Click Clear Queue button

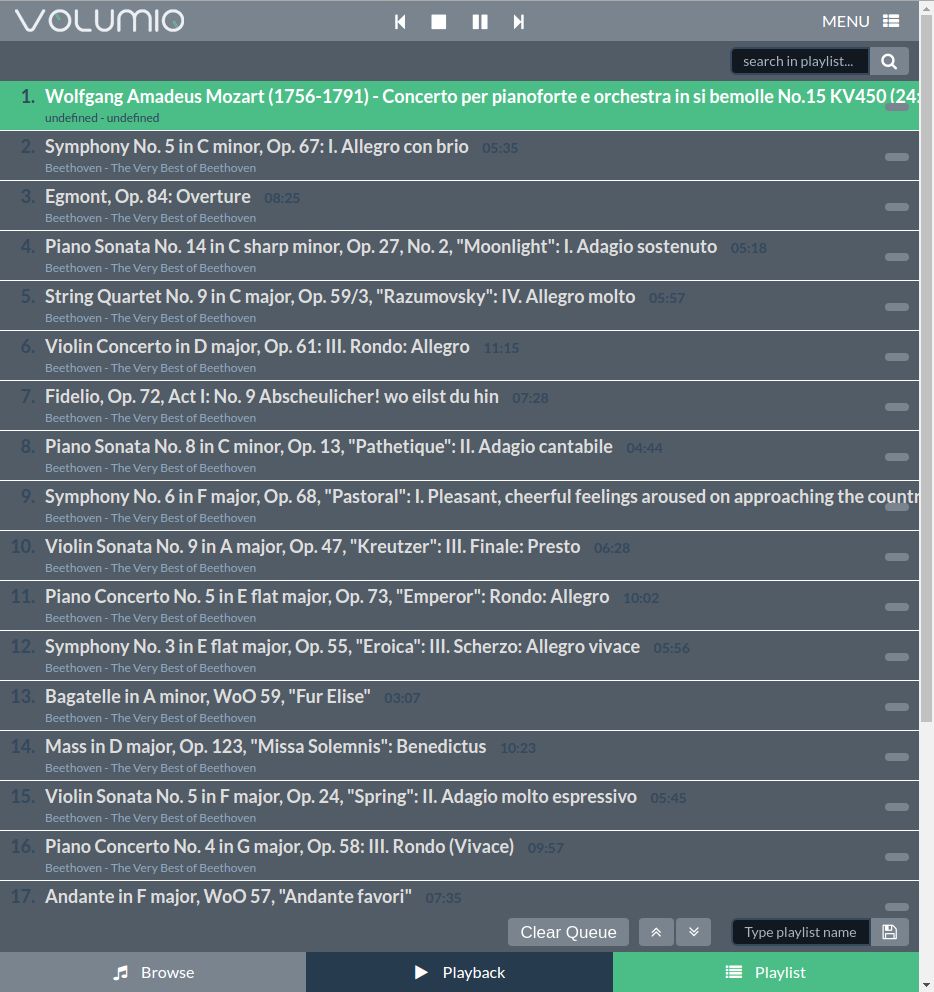click(568, 932)
